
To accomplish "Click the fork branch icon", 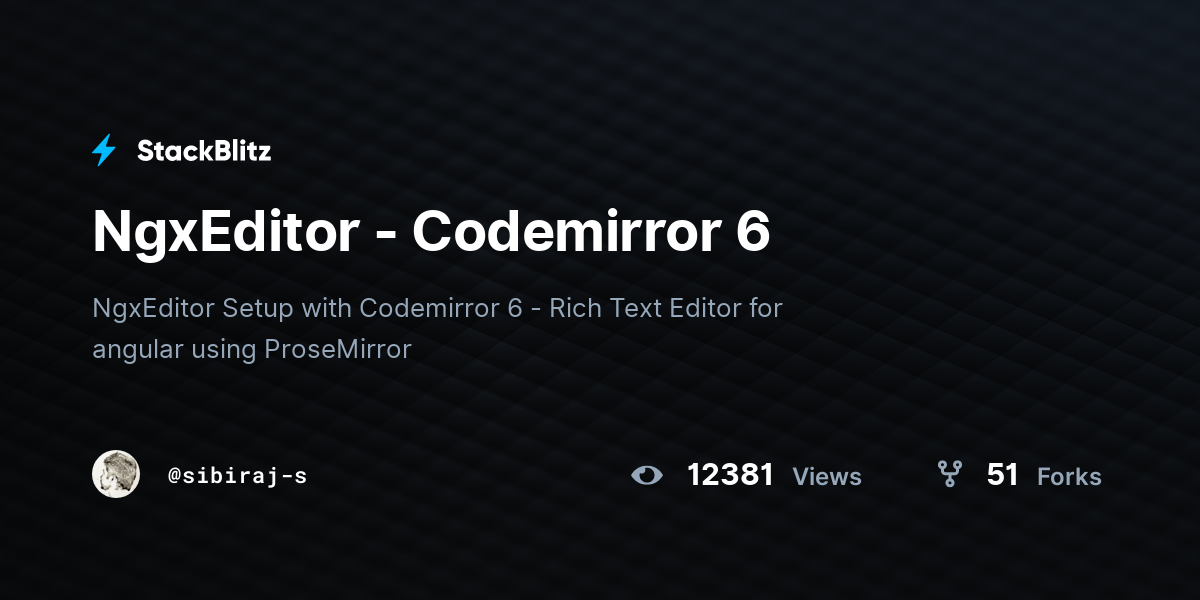I will click(x=949, y=474).
